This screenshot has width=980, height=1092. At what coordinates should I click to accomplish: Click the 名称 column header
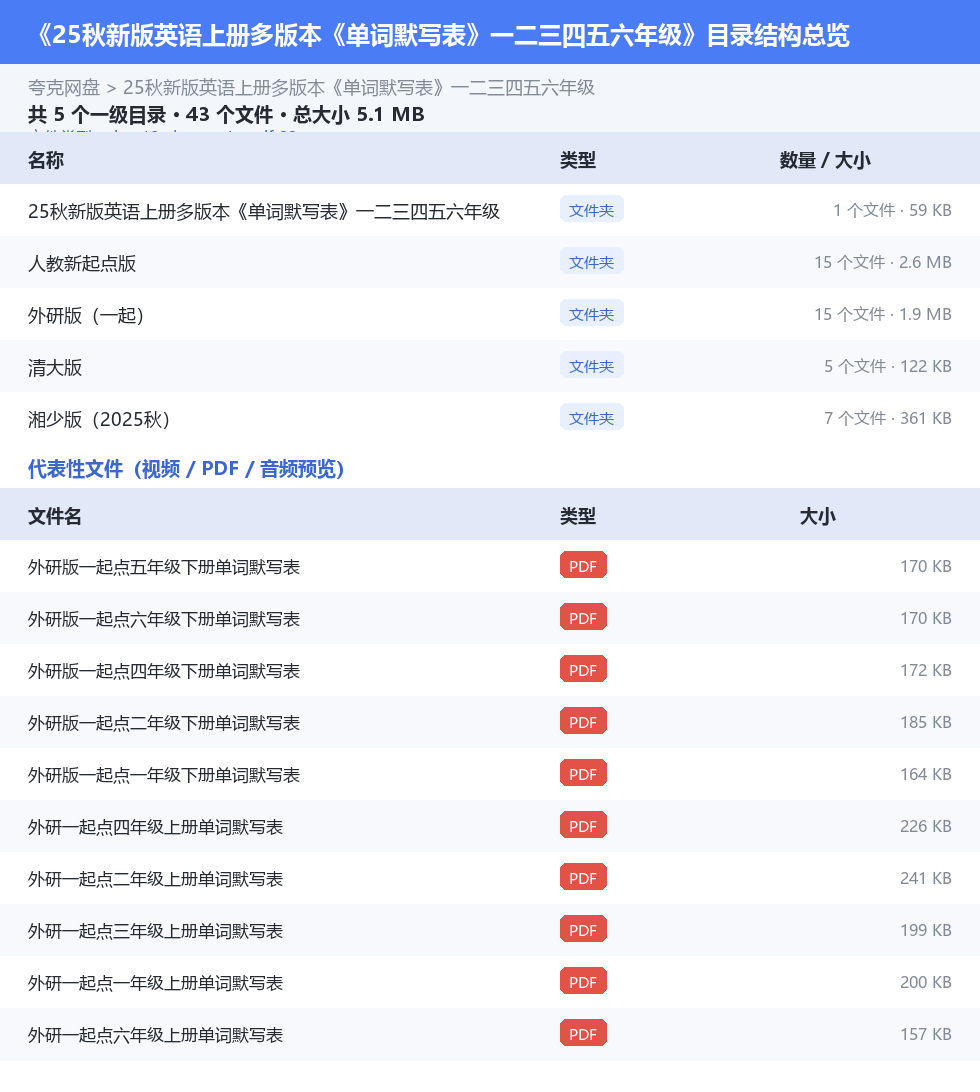pyautogui.click(x=46, y=160)
